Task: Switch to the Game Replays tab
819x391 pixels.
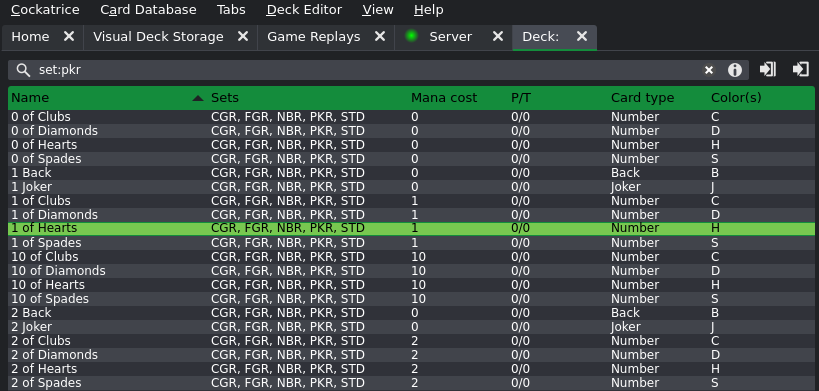Action: [314, 37]
